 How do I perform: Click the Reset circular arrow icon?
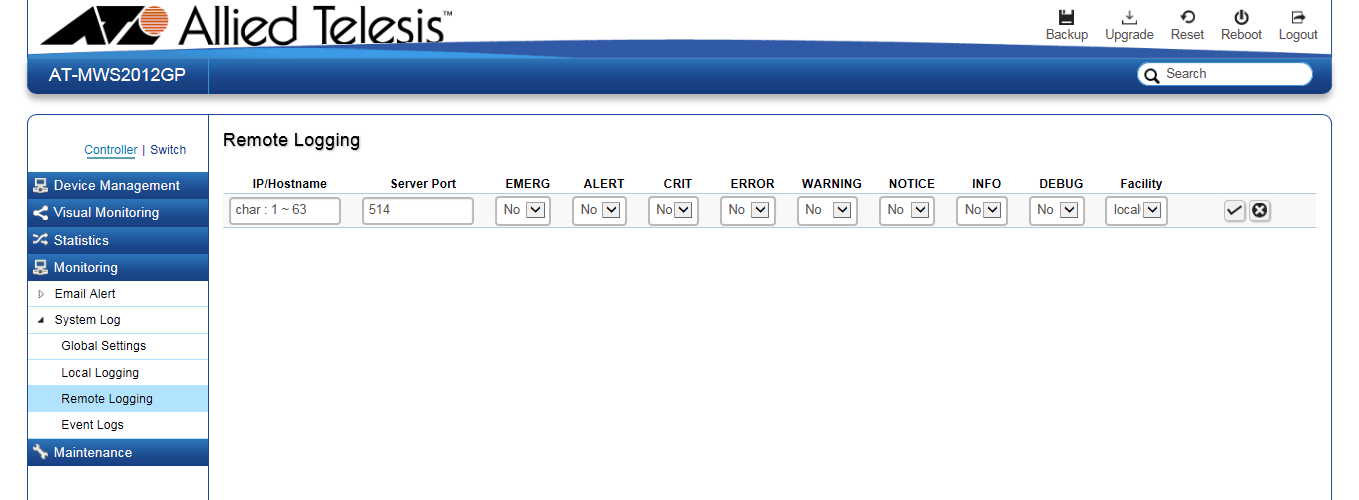(x=1187, y=17)
